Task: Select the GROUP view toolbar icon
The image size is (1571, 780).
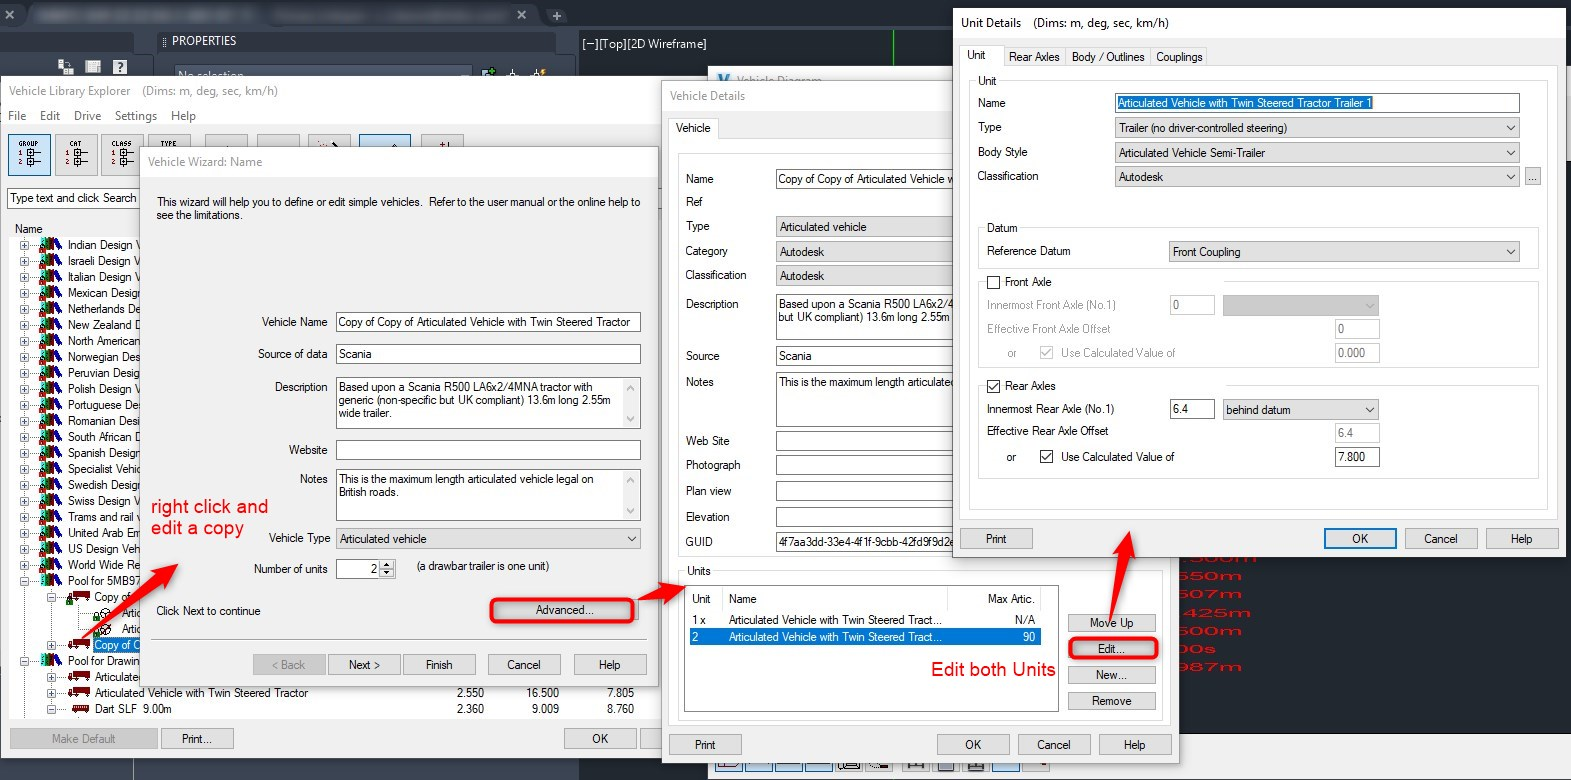Action: 29,155
